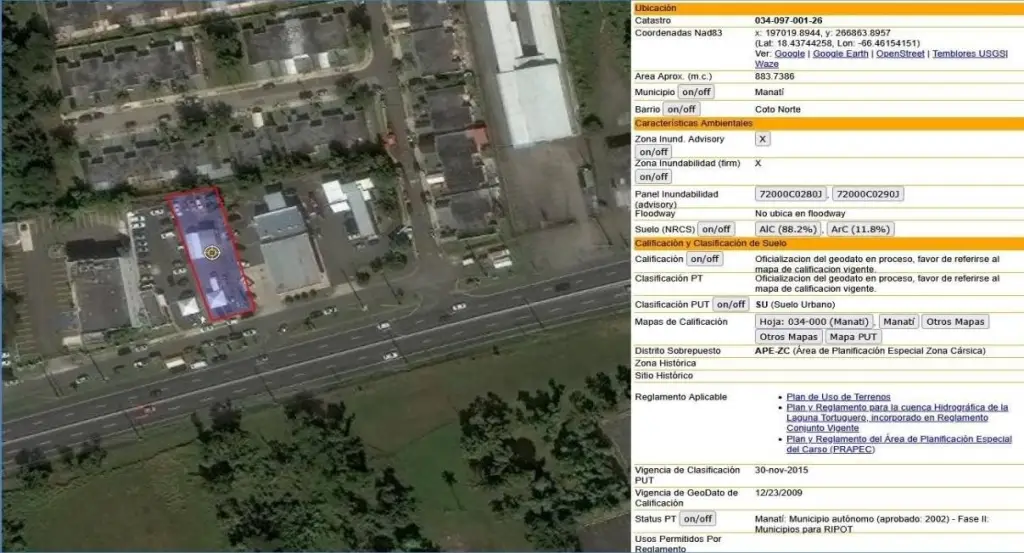
Task: Toggle the Municipio layer on/off
Action: [x=696, y=92]
